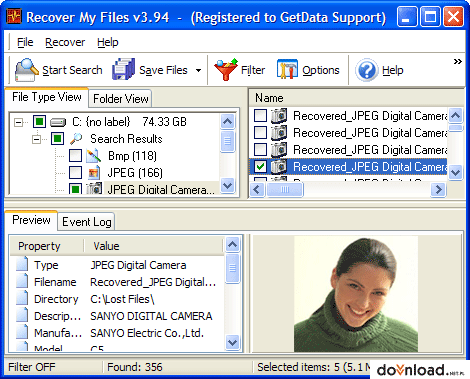Switch to the File Type View tab
Screen dimensions: 470x379
coord(47,97)
